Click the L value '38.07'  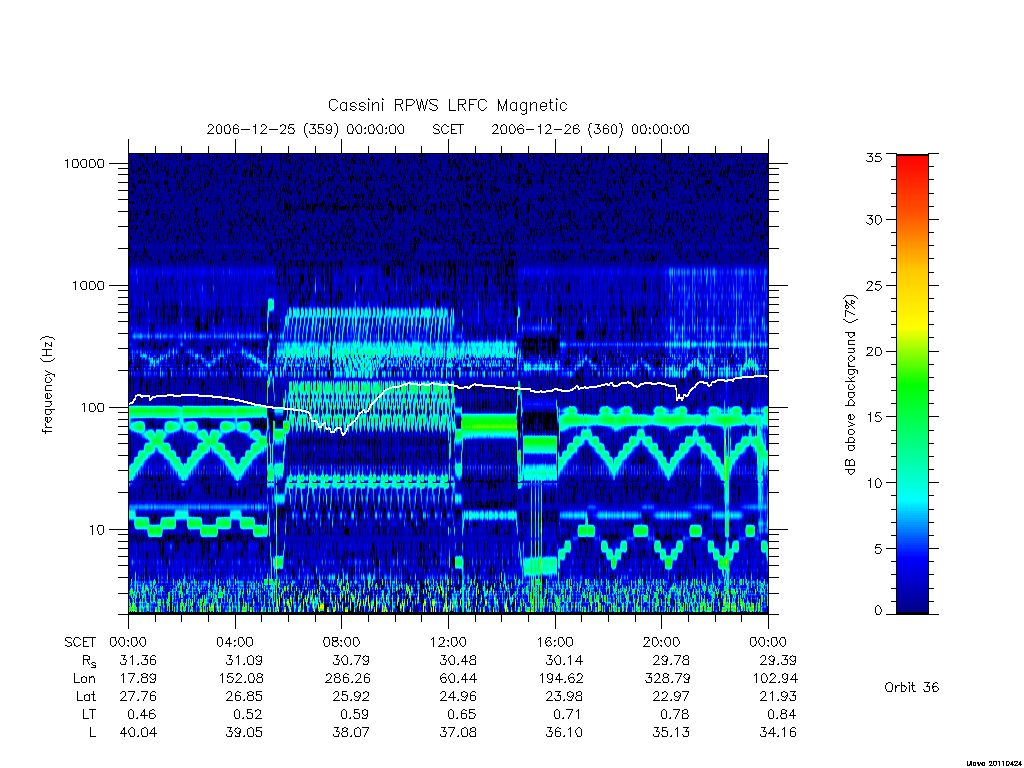click(351, 733)
